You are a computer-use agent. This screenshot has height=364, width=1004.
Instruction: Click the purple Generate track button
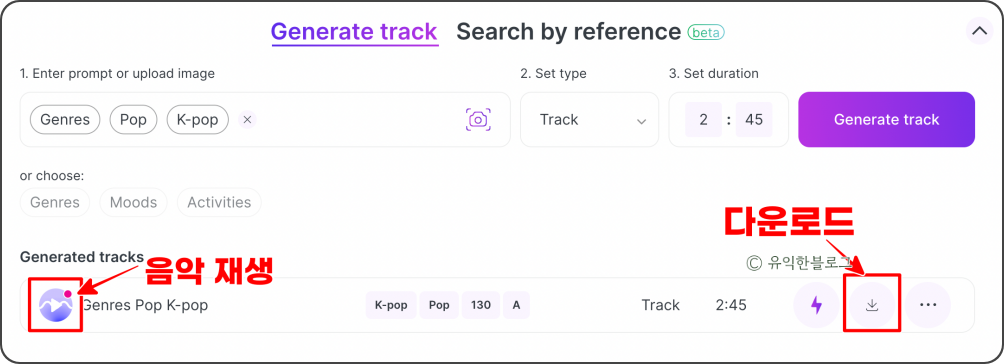[x=886, y=119]
